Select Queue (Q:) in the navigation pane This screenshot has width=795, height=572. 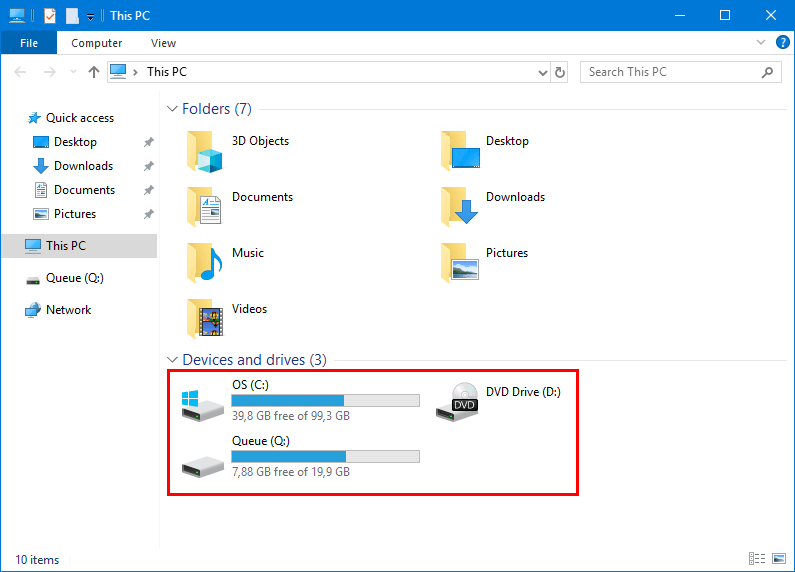coord(74,278)
